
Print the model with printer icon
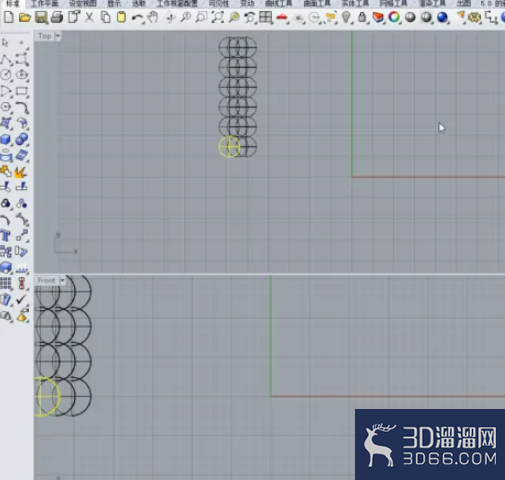coord(57,17)
